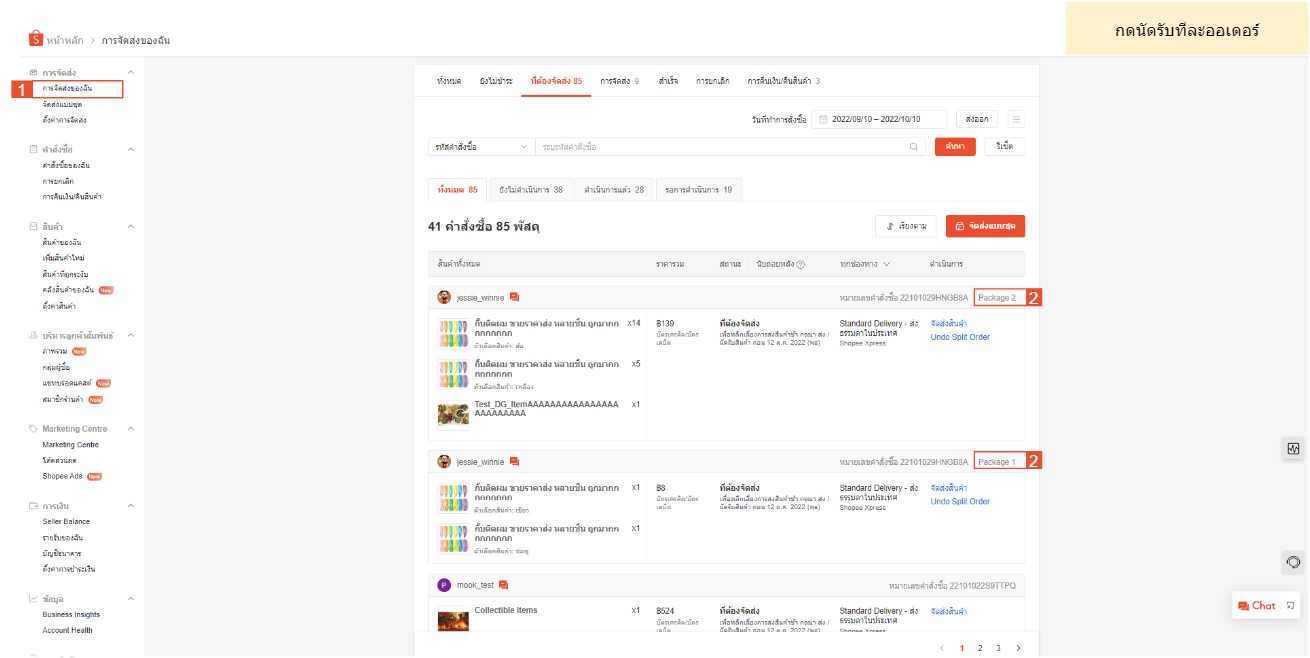Switch to the ยังไม่ชำระ tab
This screenshot has width=1310, height=658.
click(x=496, y=81)
